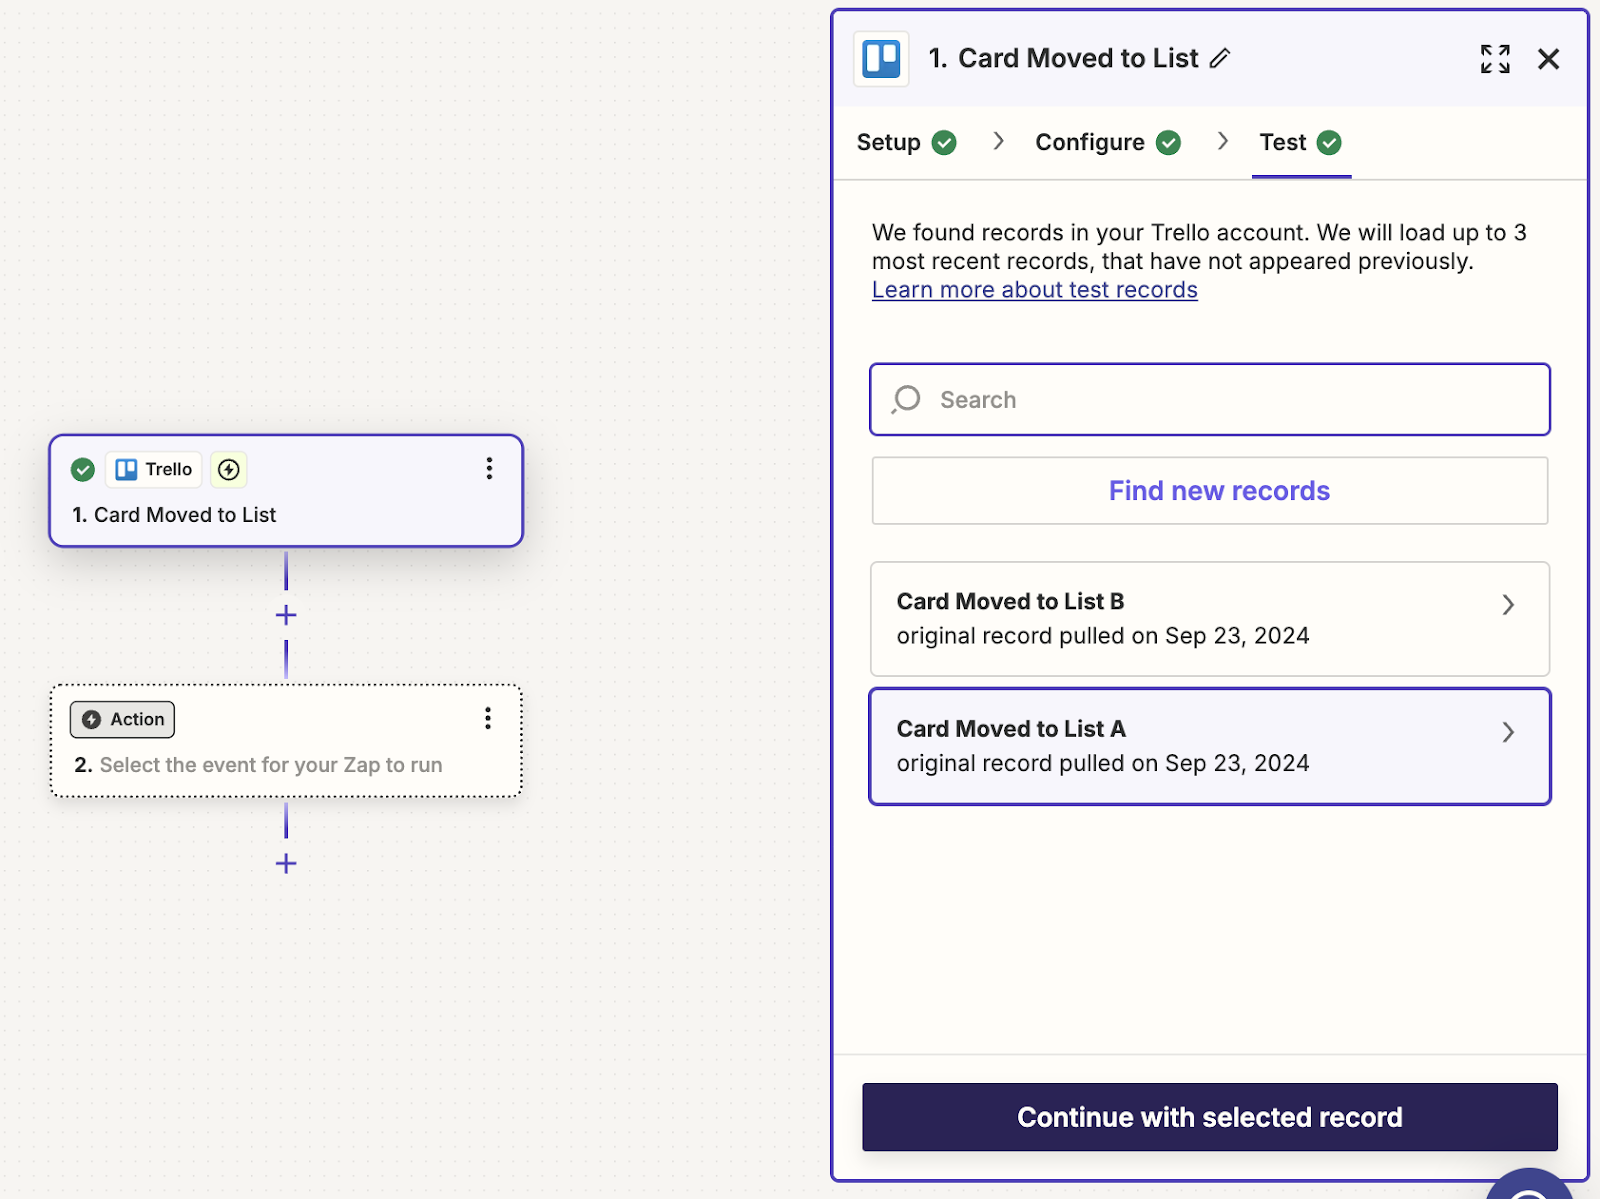Open the three-dot menu on the Action step

(x=488, y=718)
